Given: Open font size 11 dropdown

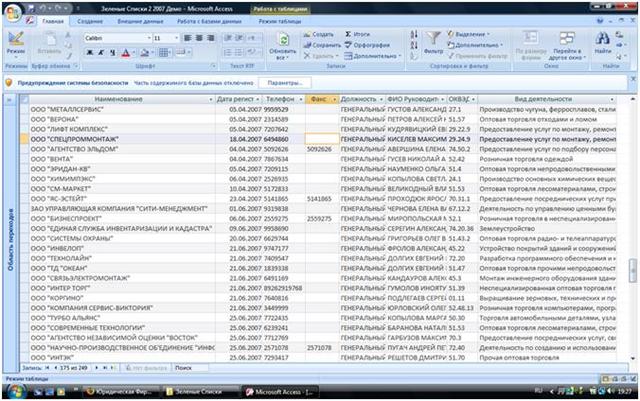Looking at the screenshot, I should click(x=176, y=38).
